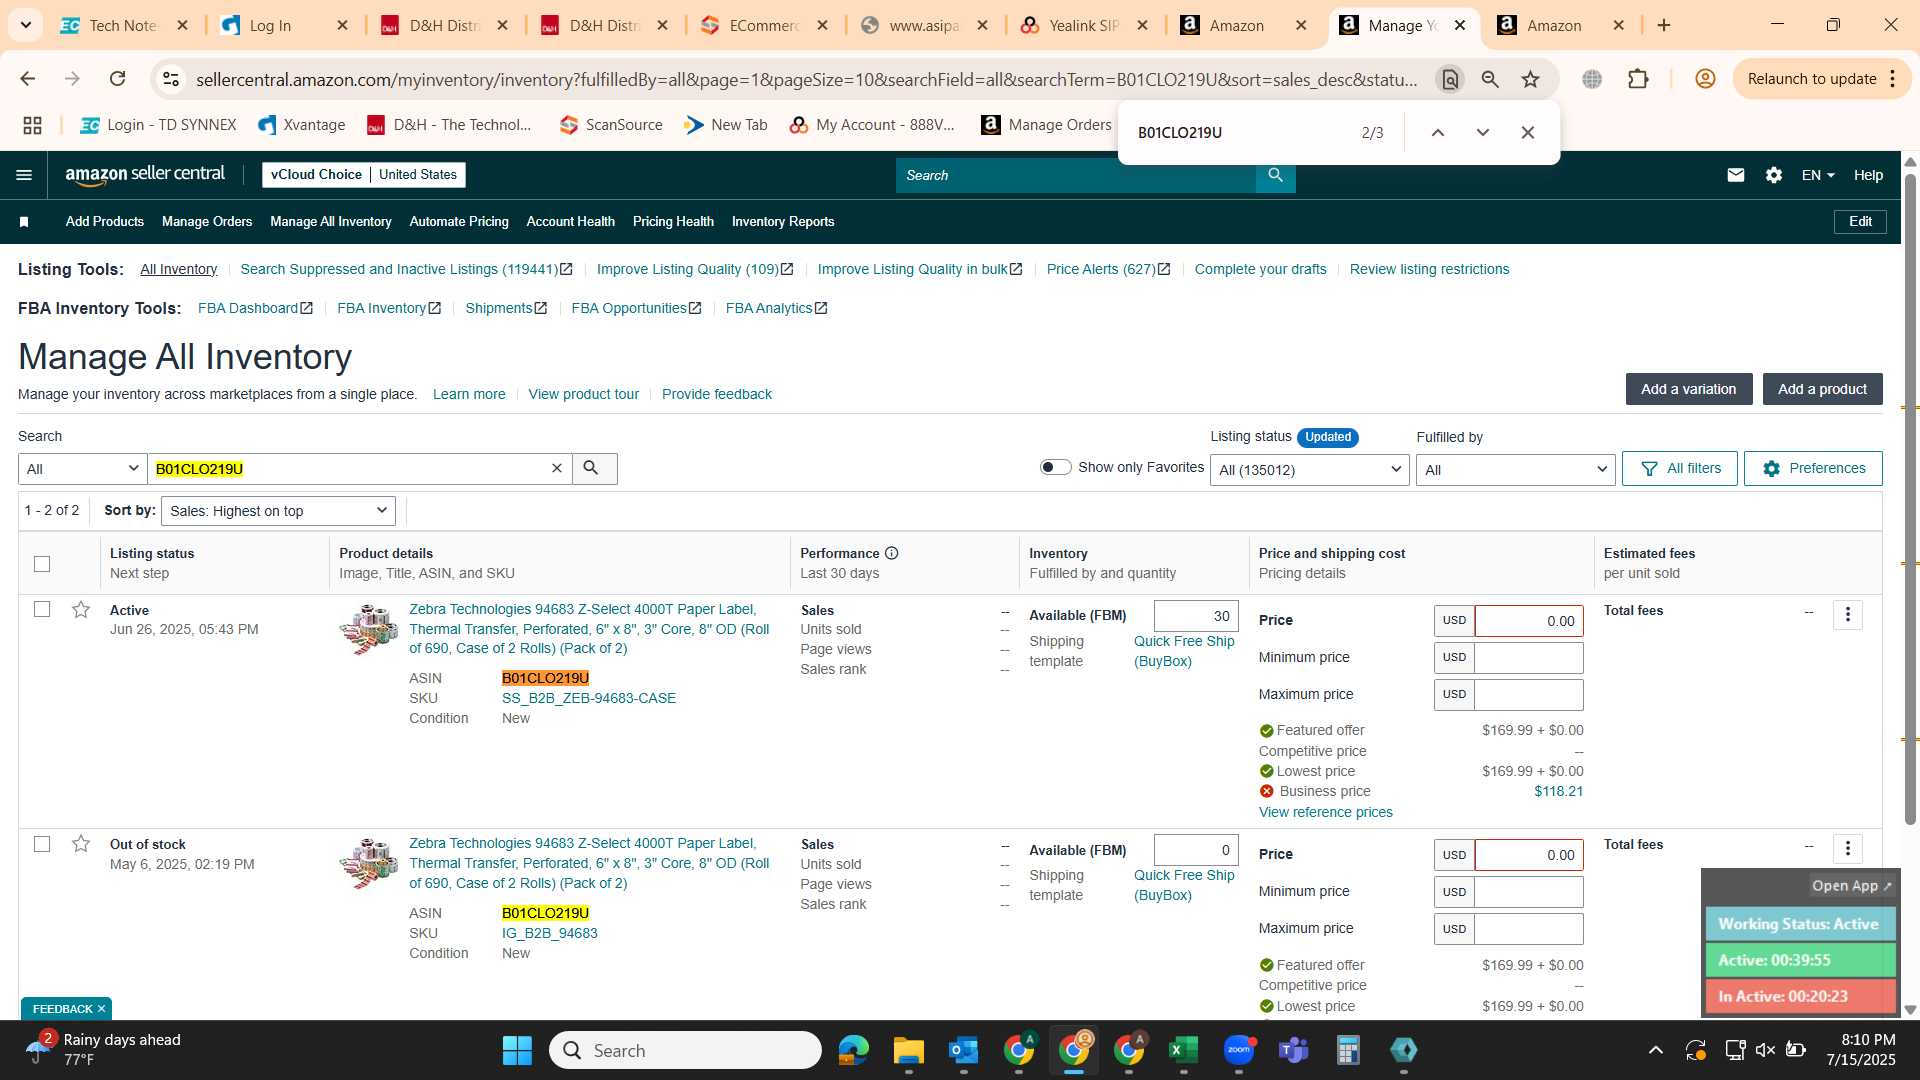Reload the browser page
Viewport: 1920px width, 1080px height.
coord(117,79)
